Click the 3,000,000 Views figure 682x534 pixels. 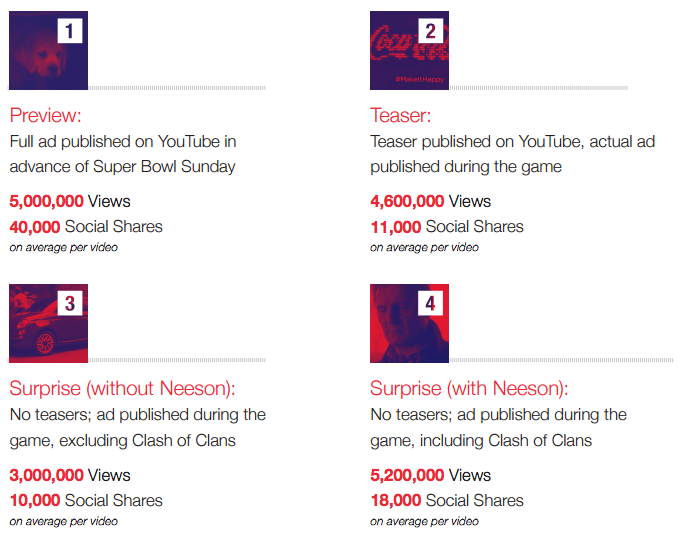pyautogui.click(x=70, y=475)
